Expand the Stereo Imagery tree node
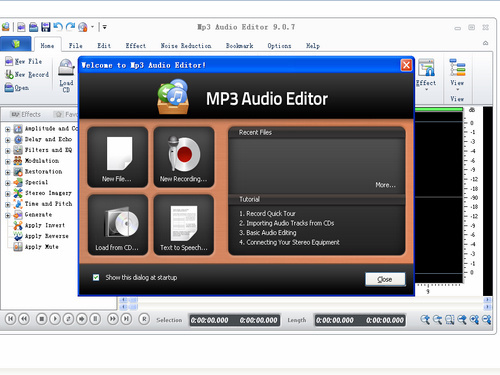The width and height of the screenshot is (500, 375). coord(8,194)
